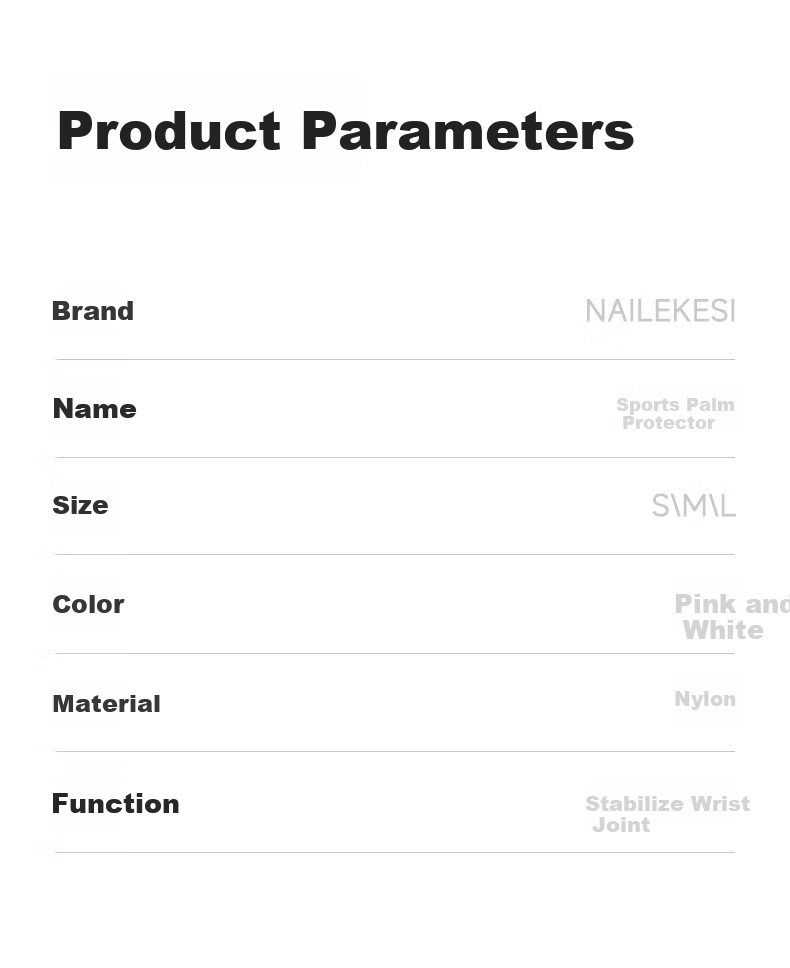Screen dimensions: 790x968
Task: Click the divider line below Function
Action: [395, 853]
